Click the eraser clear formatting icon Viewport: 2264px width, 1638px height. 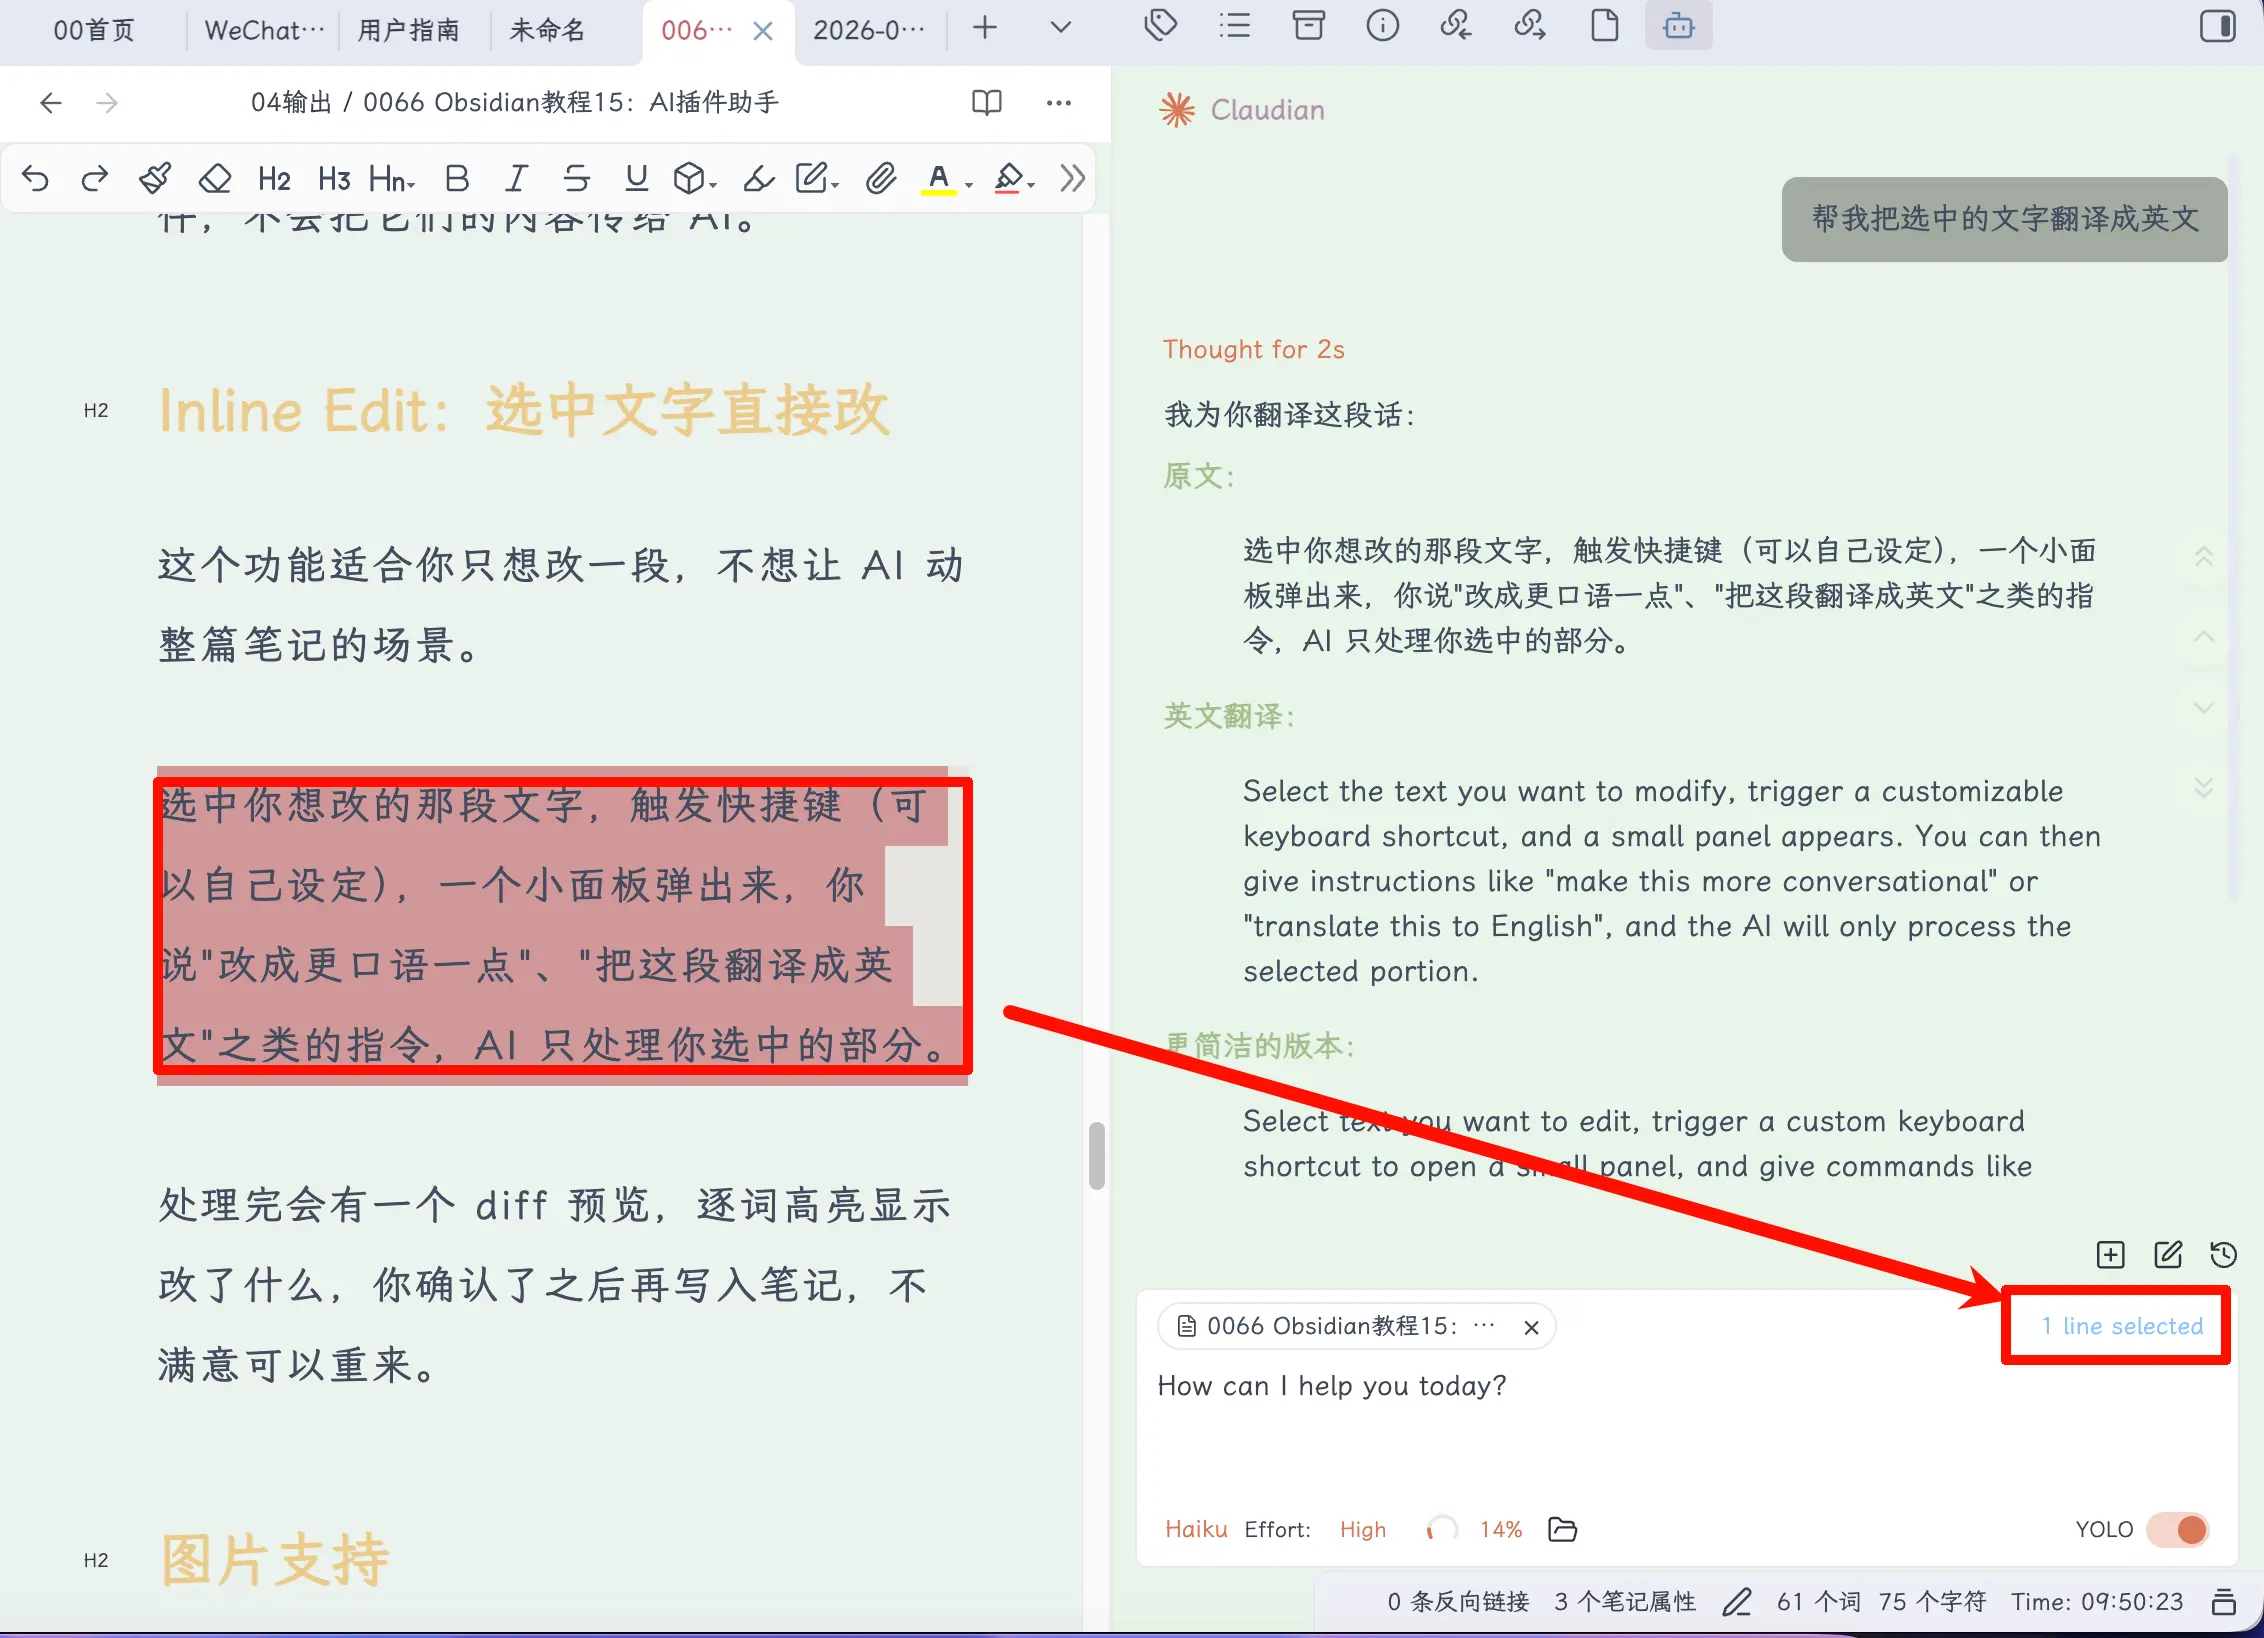(x=215, y=179)
